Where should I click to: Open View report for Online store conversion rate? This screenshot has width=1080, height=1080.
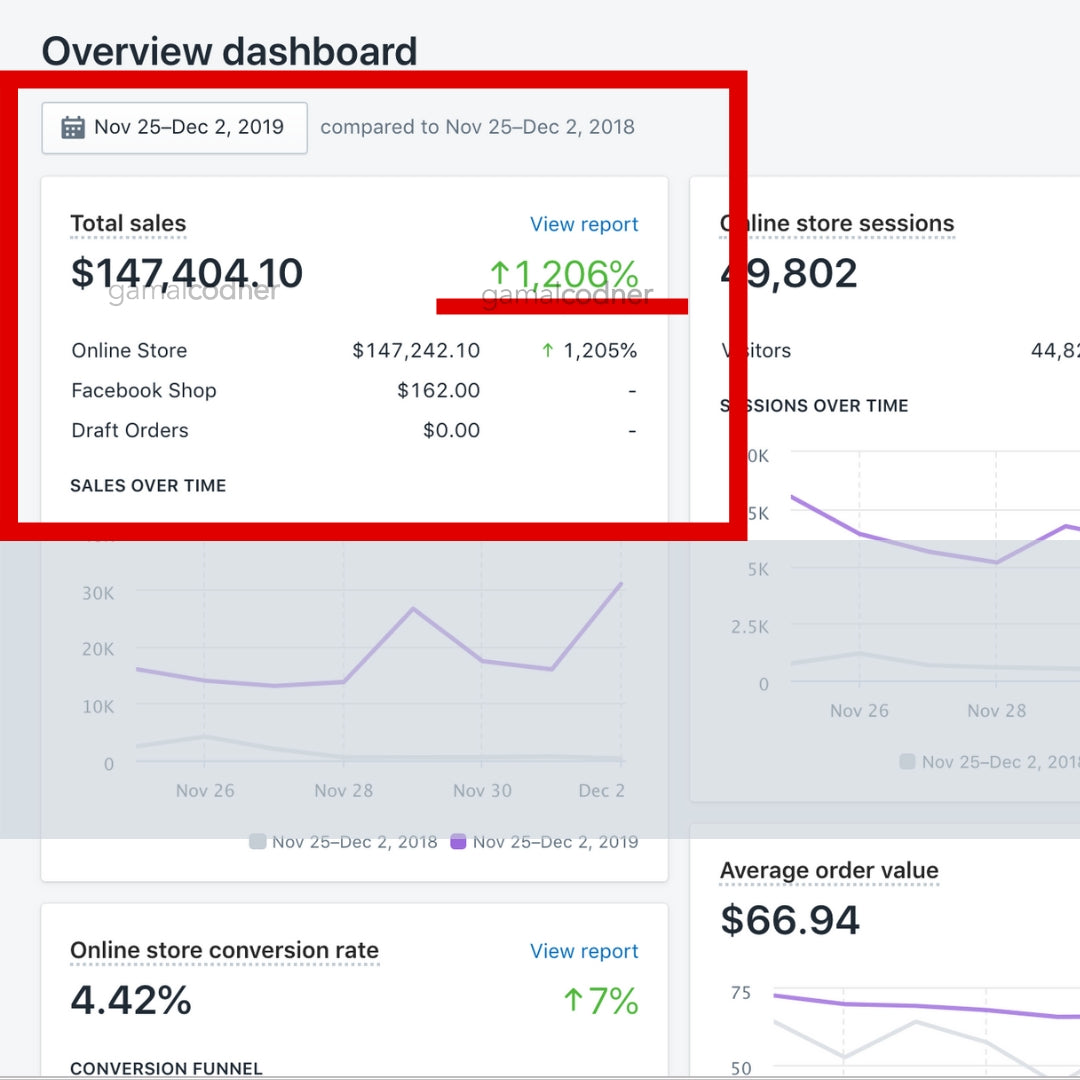[584, 951]
